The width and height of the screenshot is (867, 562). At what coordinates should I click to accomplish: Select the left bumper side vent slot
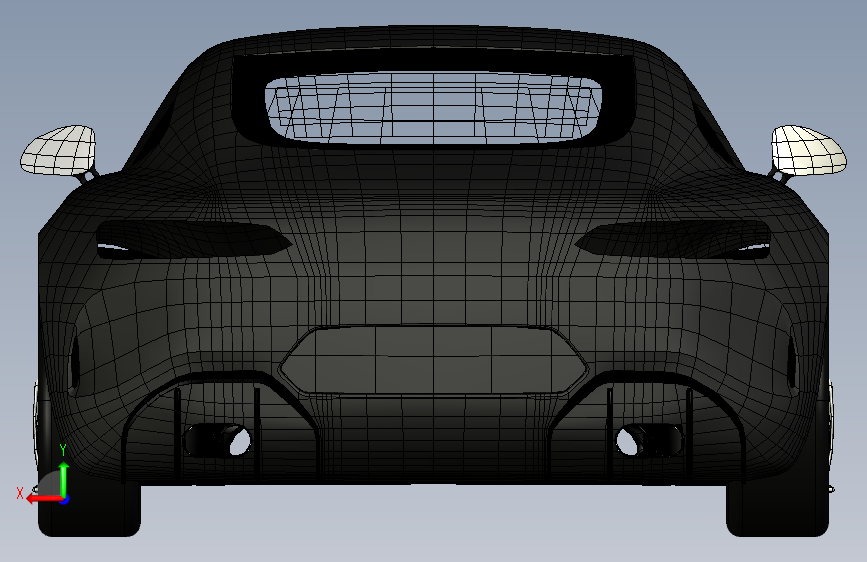tap(74, 362)
